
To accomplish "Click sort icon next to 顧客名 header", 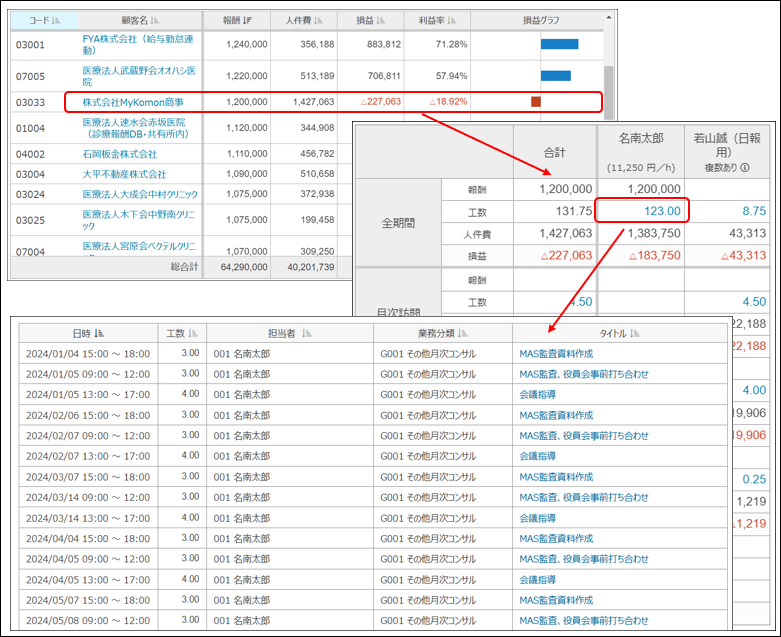I will pos(154,20).
